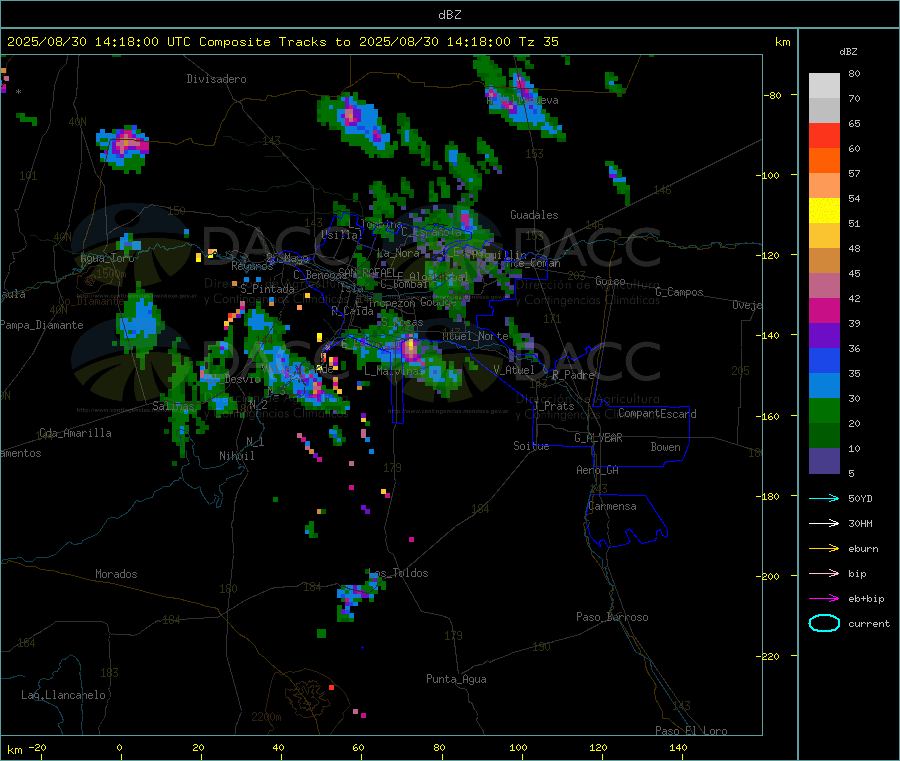Viewport: 900px width, 761px height.
Task: Click the J_Prats place label
Action: tap(554, 406)
